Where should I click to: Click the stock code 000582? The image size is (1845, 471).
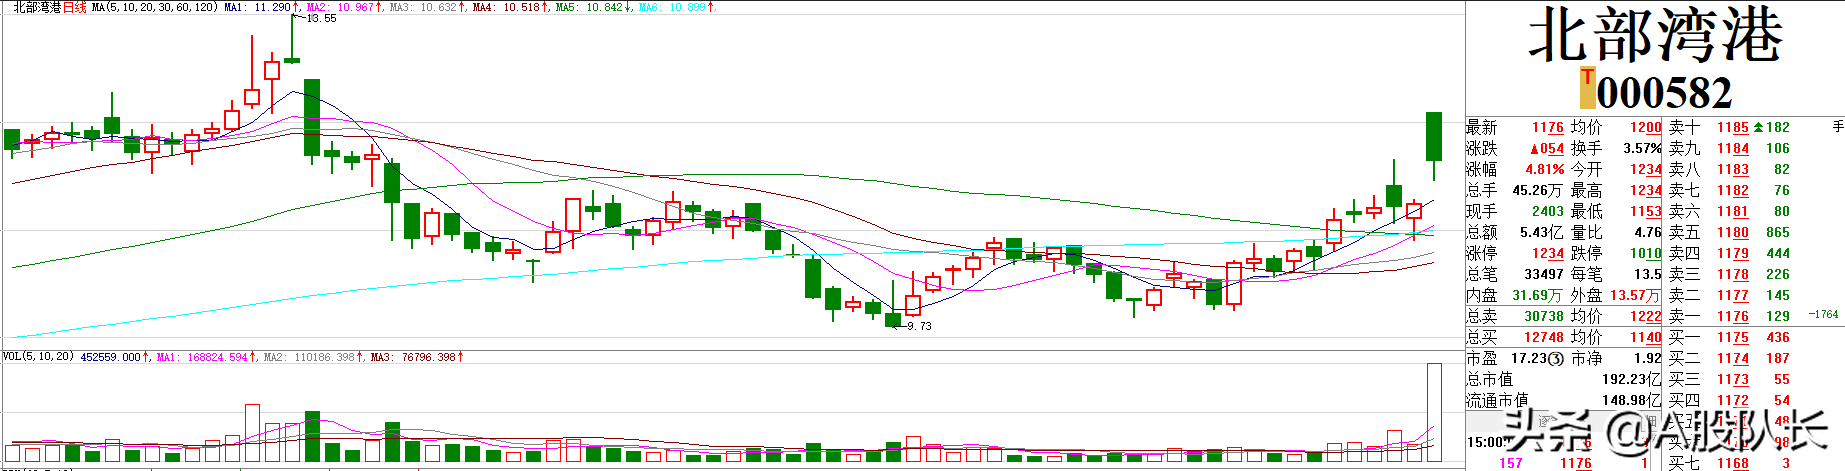click(1664, 93)
